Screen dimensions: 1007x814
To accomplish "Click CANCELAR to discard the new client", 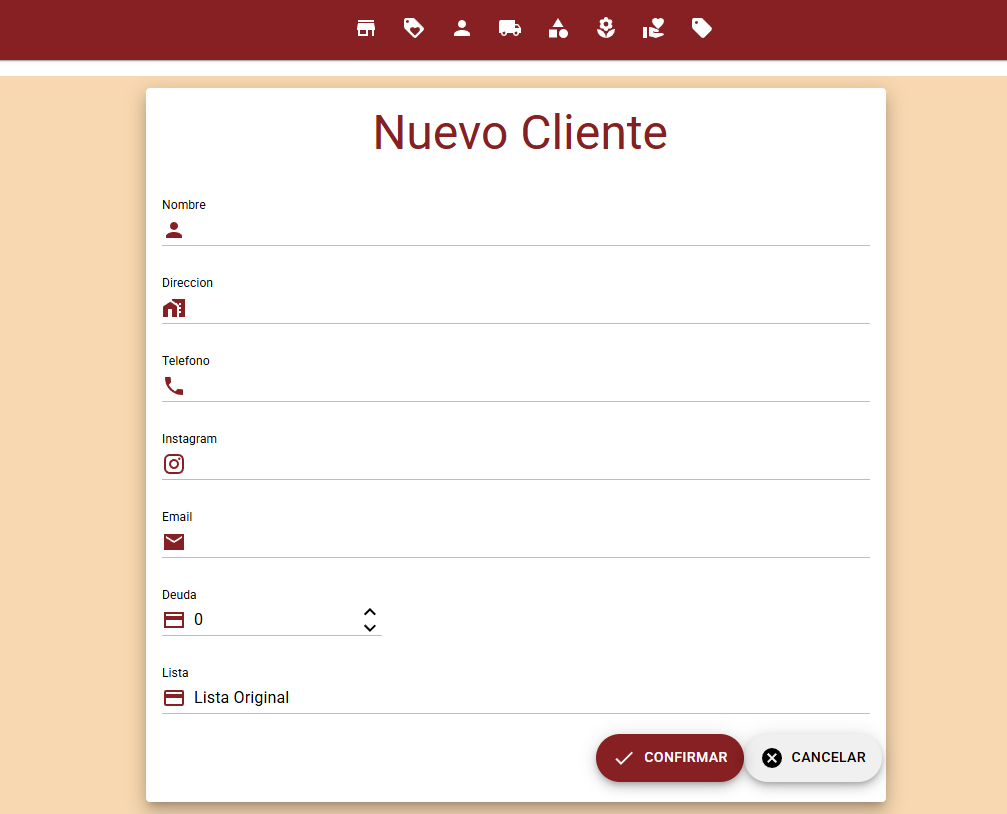I will point(813,758).
